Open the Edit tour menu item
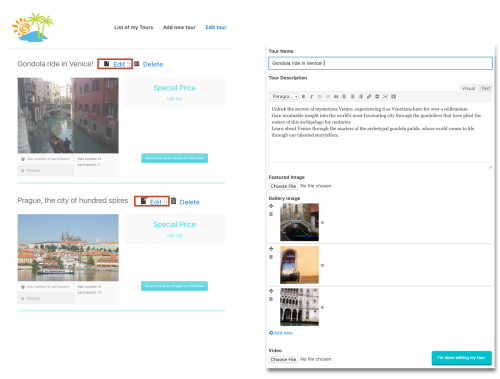 [216, 27]
